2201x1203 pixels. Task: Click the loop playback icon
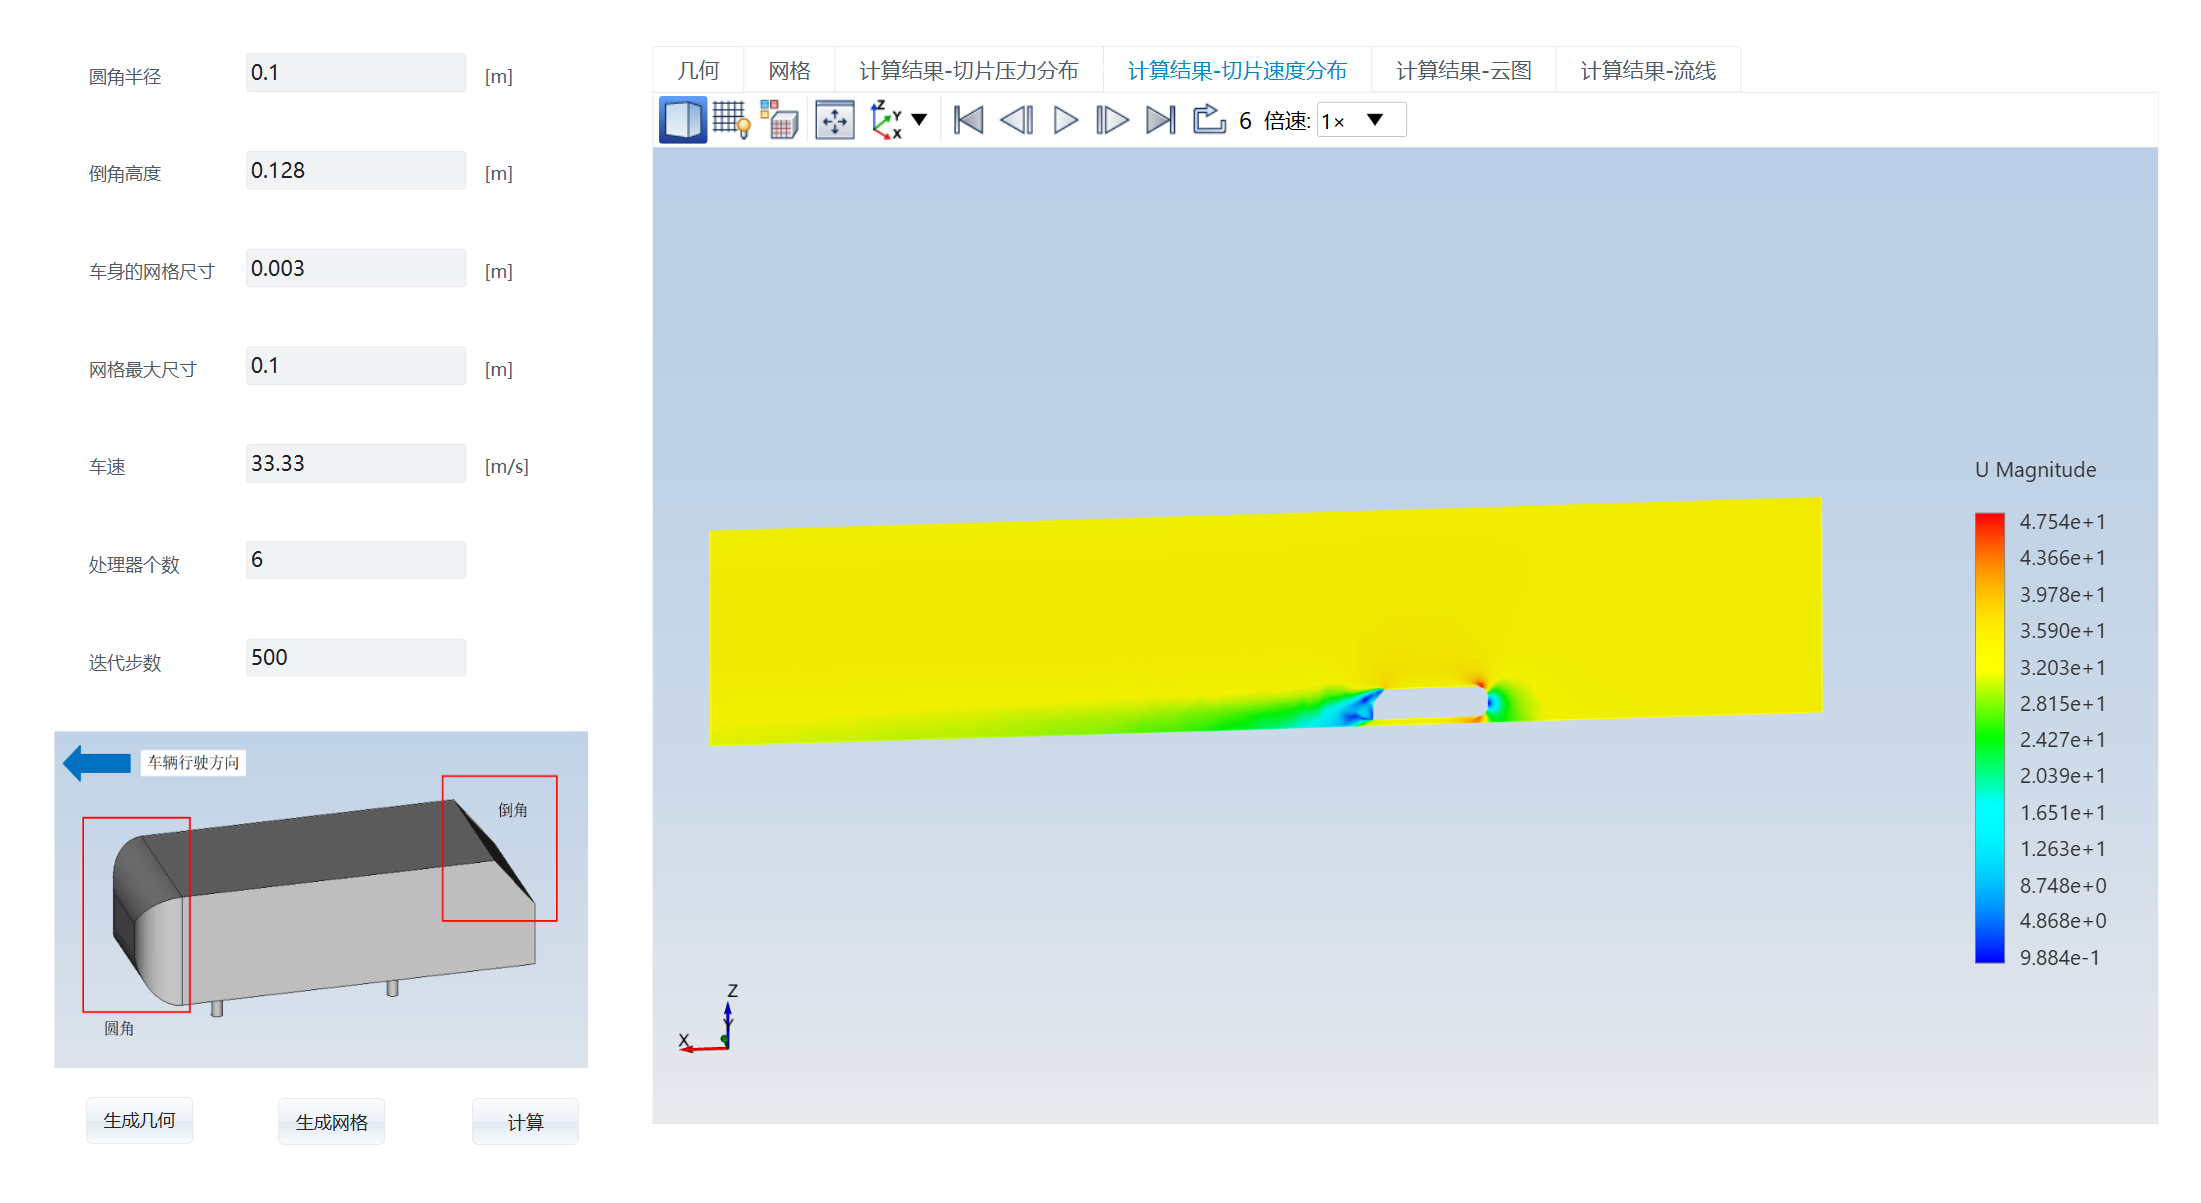tap(1209, 120)
